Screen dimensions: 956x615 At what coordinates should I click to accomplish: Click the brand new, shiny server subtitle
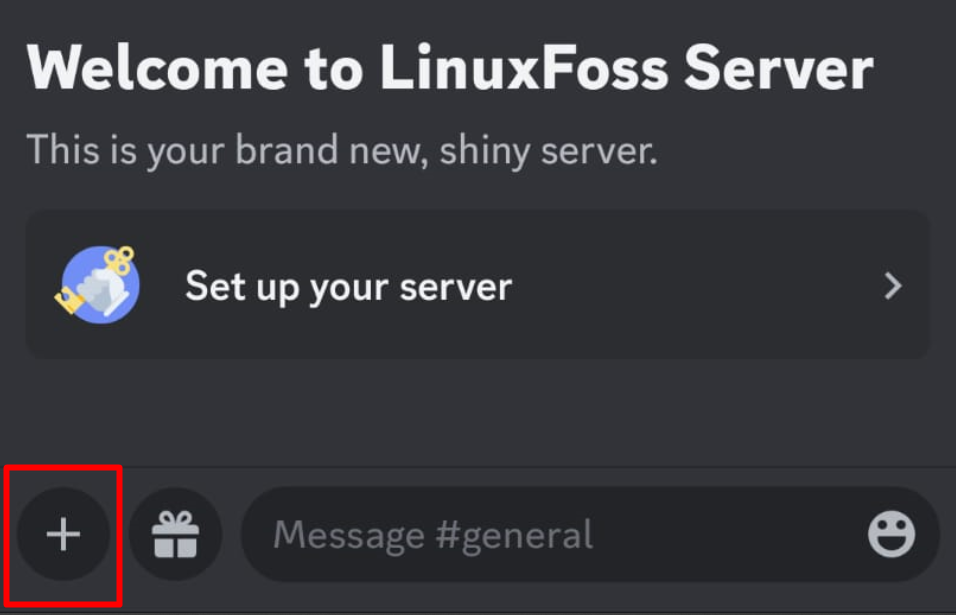(342, 149)
